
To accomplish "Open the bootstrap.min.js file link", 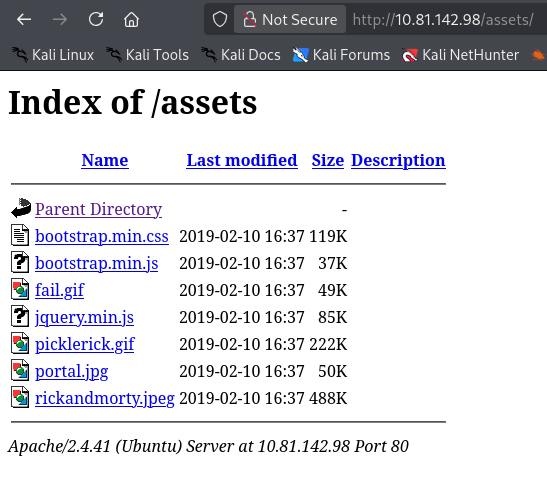I will click(97, 263).
